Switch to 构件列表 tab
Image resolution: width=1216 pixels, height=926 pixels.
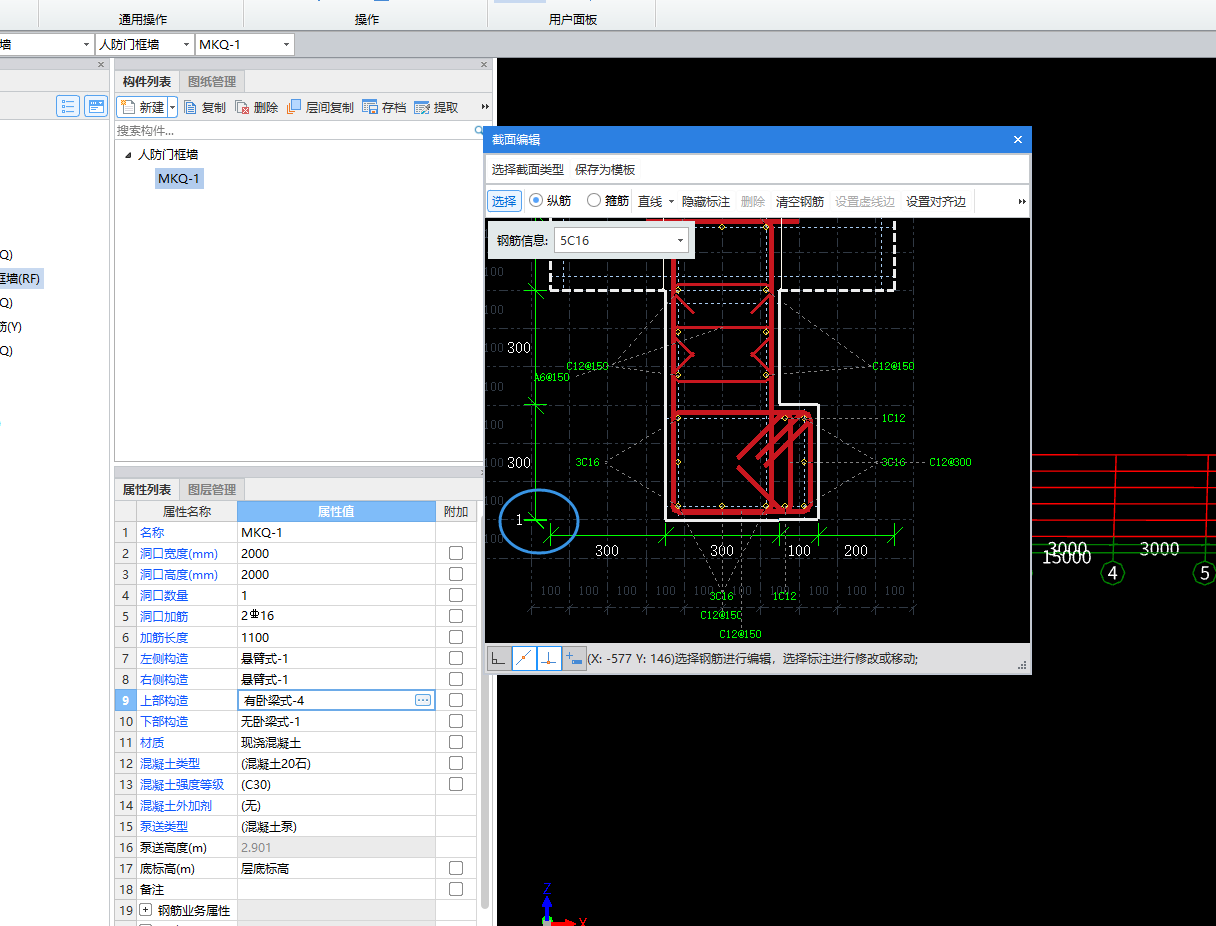coord(147,82)
